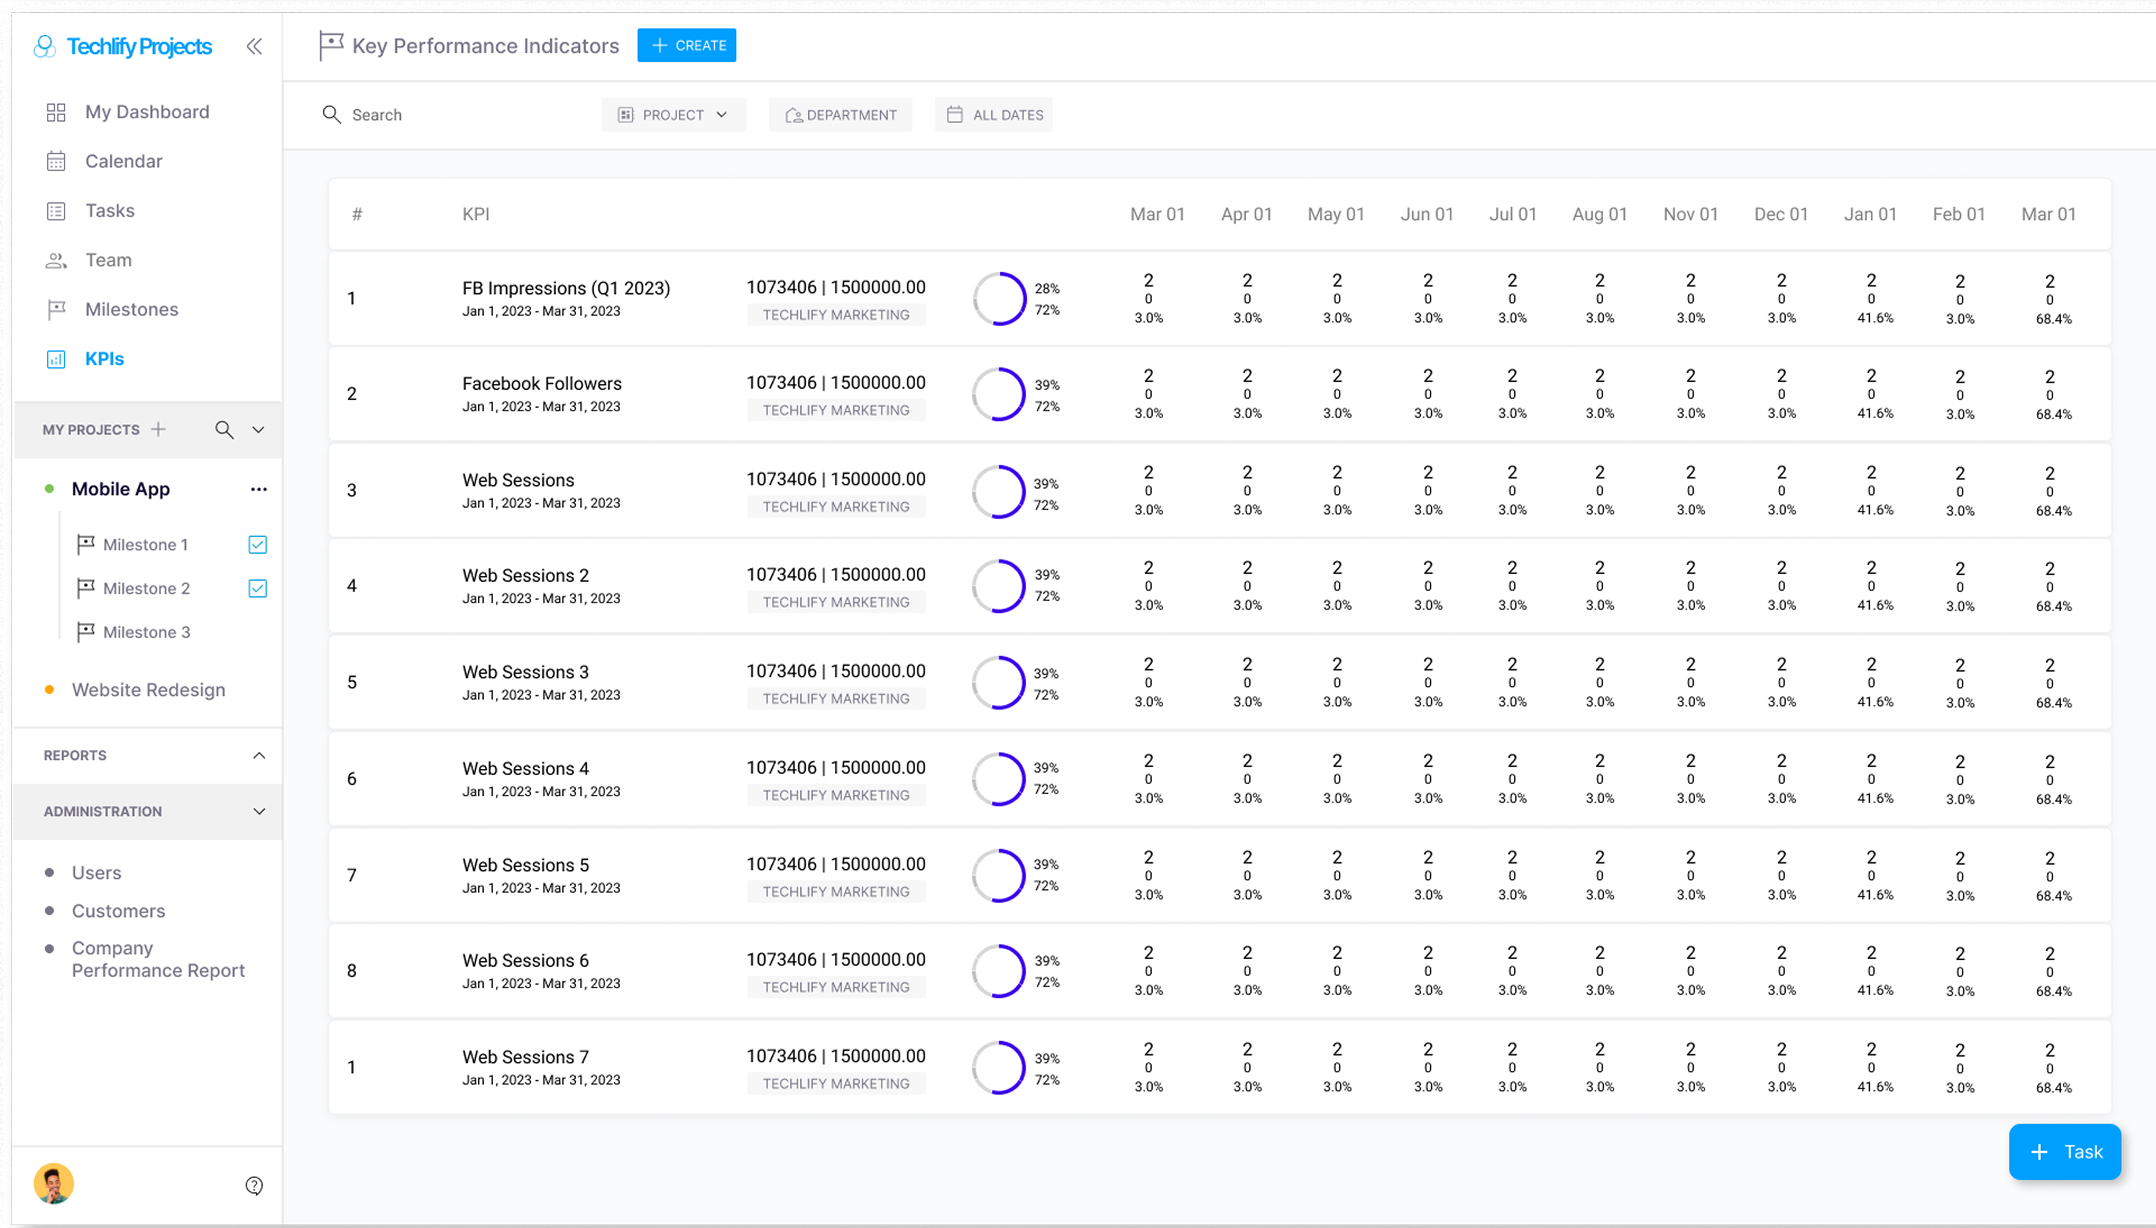The width and height of the screenshot is (2156, 1228).
Task: Click the KPI column header
Action: pos(476,214)
